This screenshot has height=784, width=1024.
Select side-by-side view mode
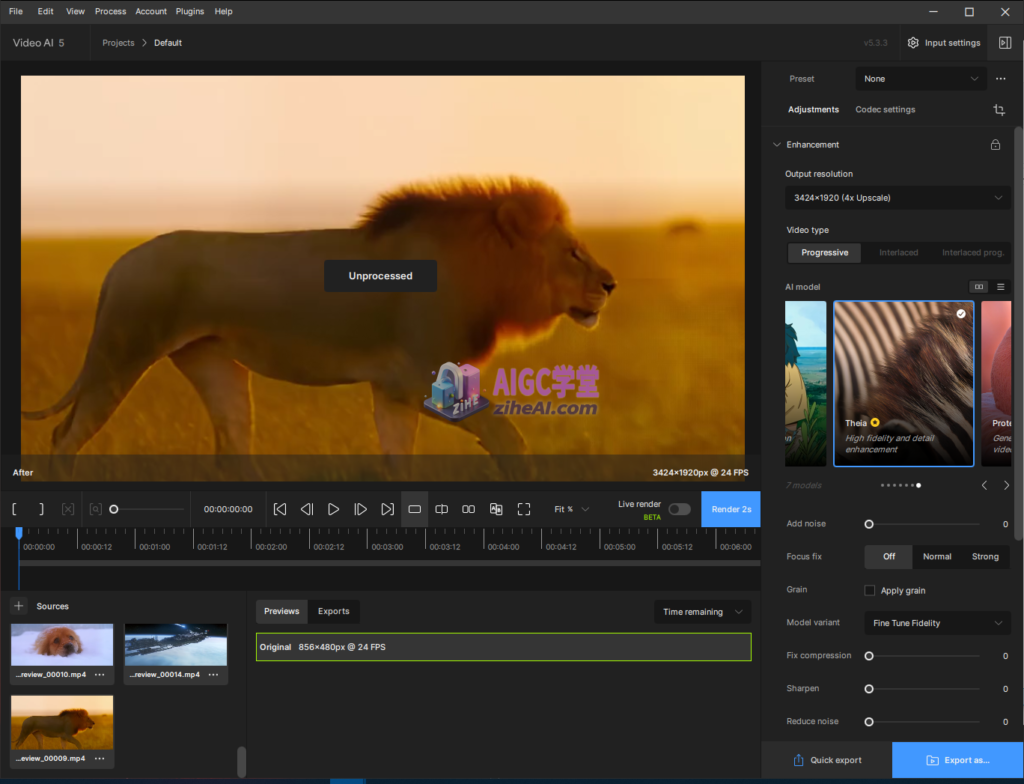point(468,509)
